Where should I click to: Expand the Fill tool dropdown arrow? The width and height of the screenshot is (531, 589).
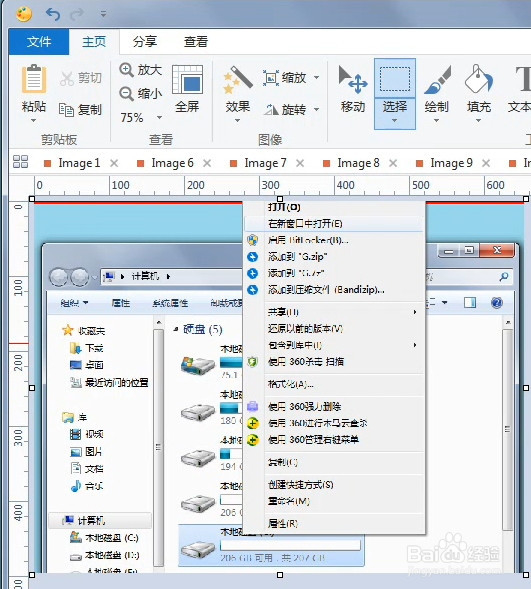click(x=478, y=121)
